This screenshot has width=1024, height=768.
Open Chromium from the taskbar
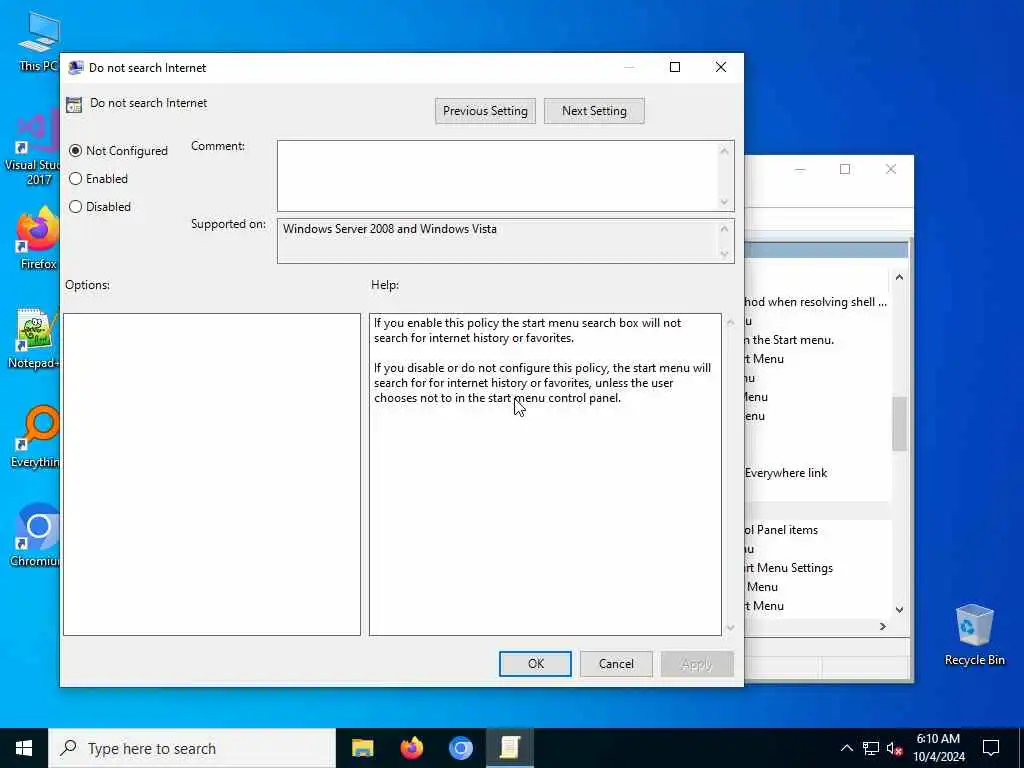460,748
